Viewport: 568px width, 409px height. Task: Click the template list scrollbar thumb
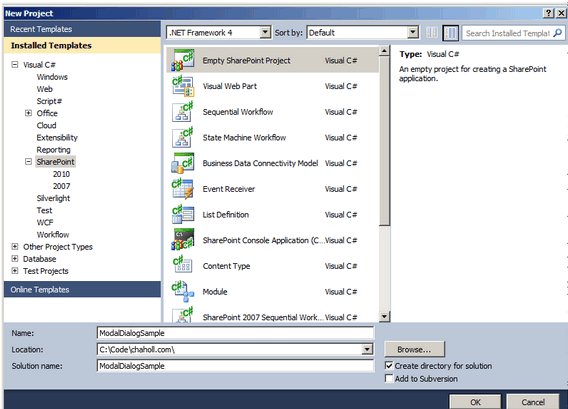point(384,141)
